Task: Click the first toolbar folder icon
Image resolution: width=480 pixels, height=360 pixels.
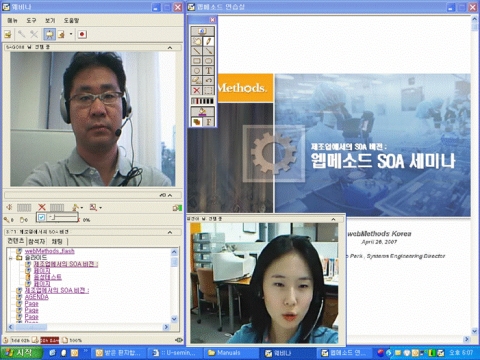Action: click(x=8, y=34)
